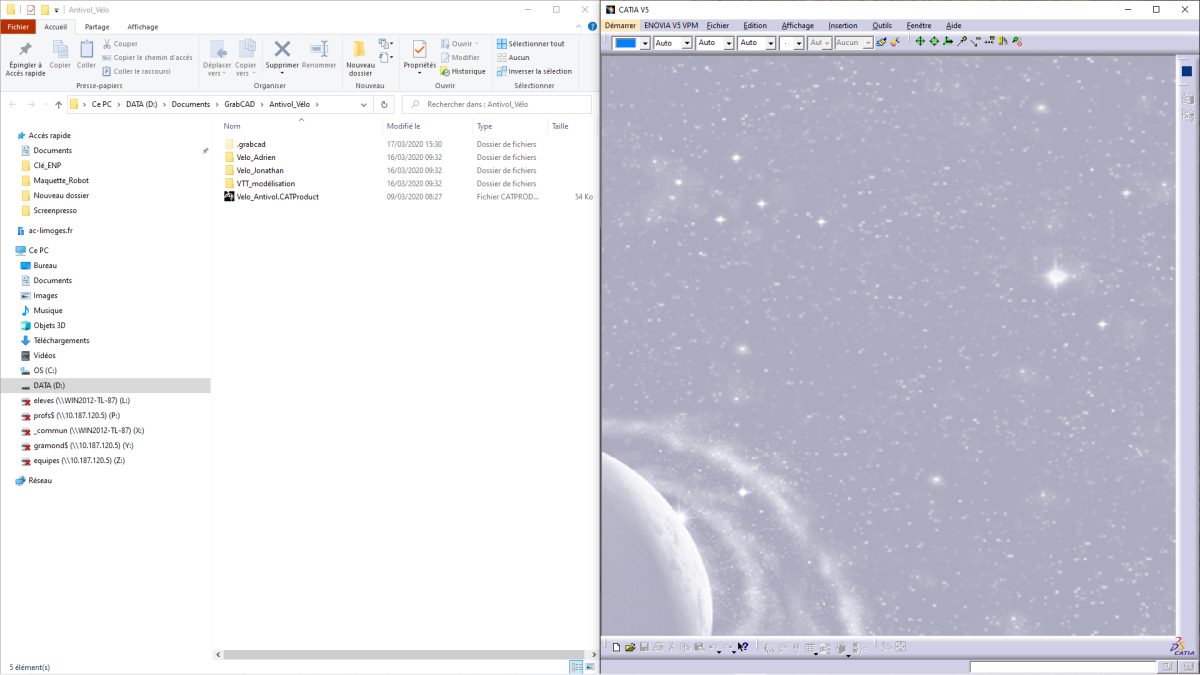
Task: Open the blue color dropdown in CATIA toolbar
Action: pos(645,43)
